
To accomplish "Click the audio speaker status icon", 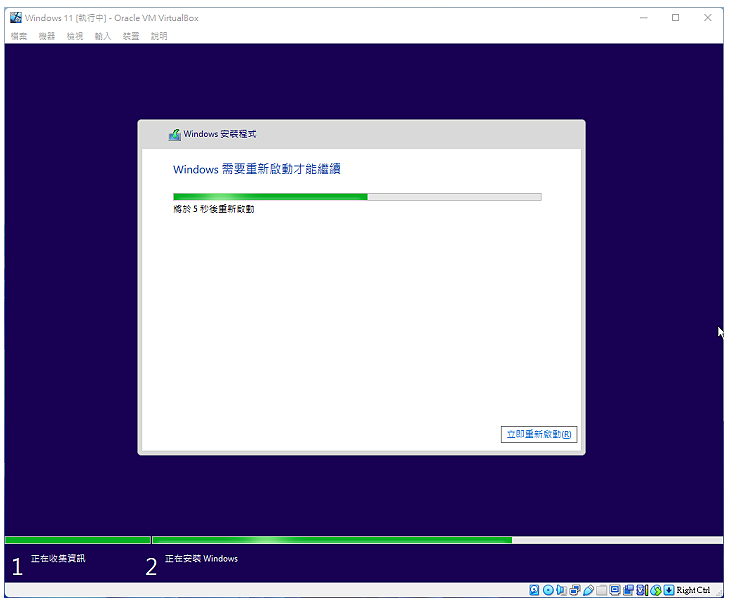I will click(562, 590).
